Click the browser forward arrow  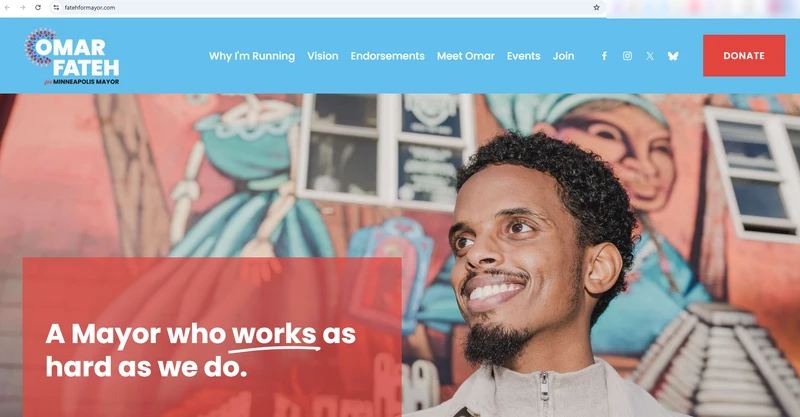point(22,8)
